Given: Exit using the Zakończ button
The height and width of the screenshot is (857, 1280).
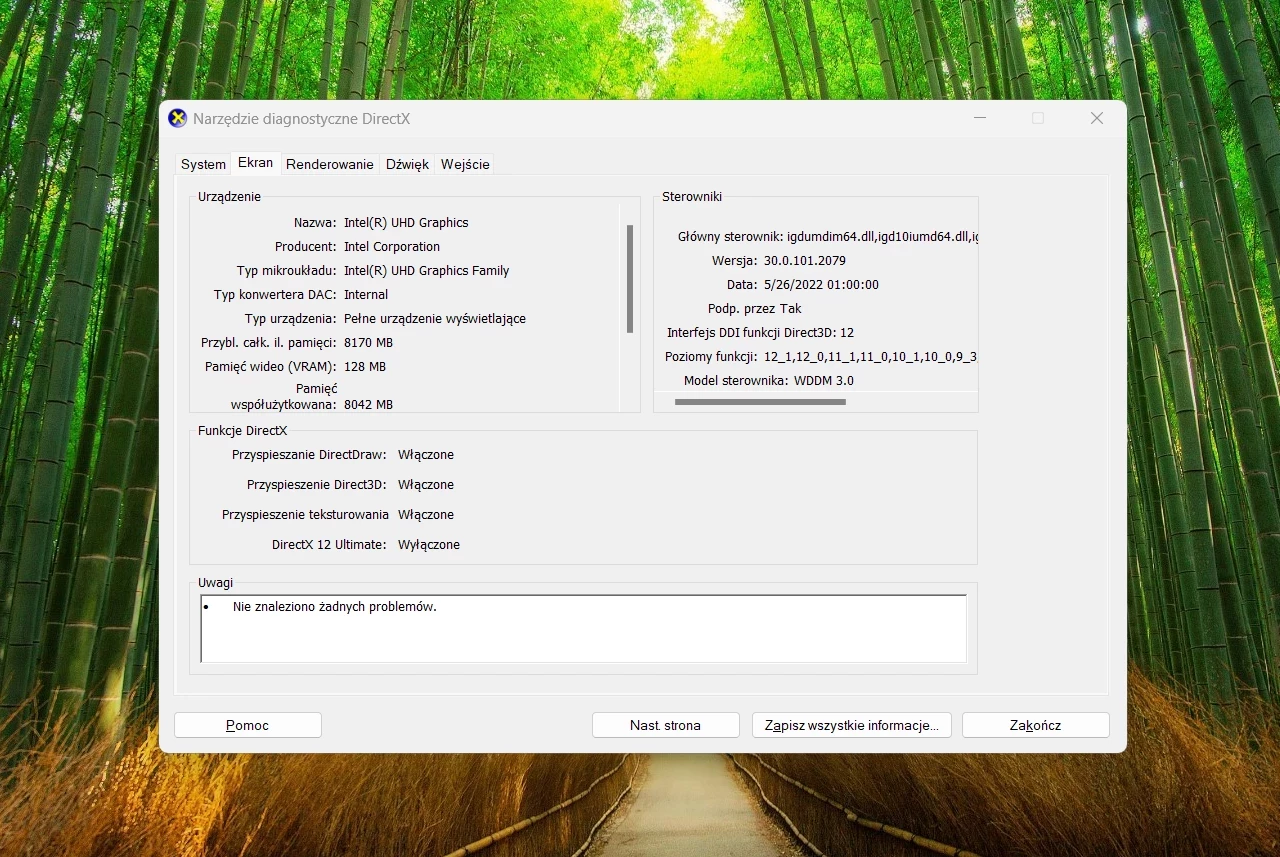Looking at the screenshot, I should (1035, 725).
